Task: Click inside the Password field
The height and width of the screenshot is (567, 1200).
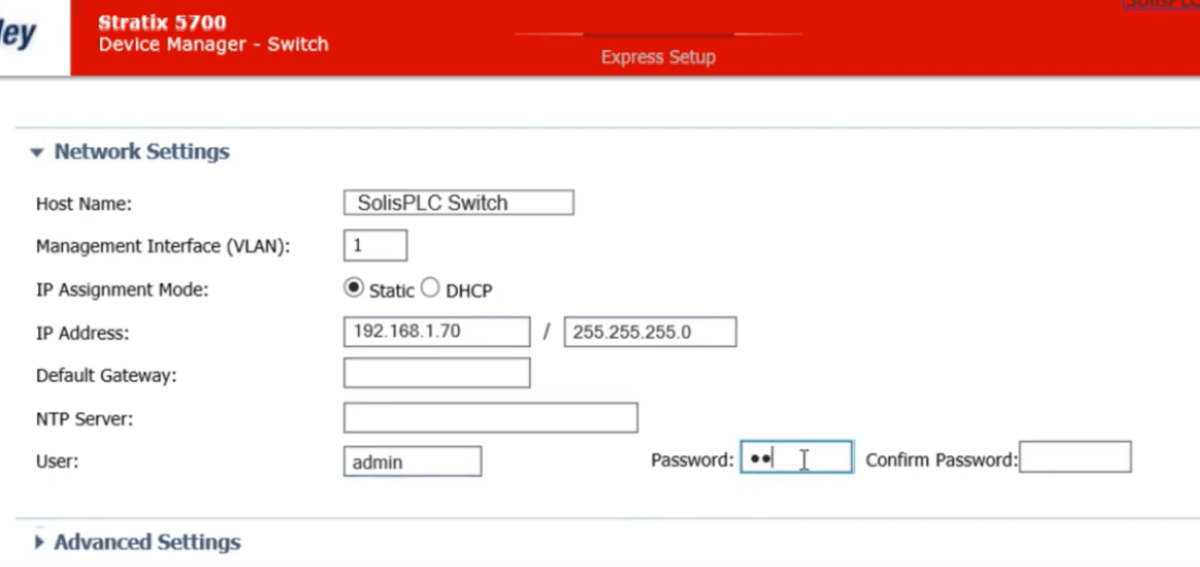Action: coord(796,457)
